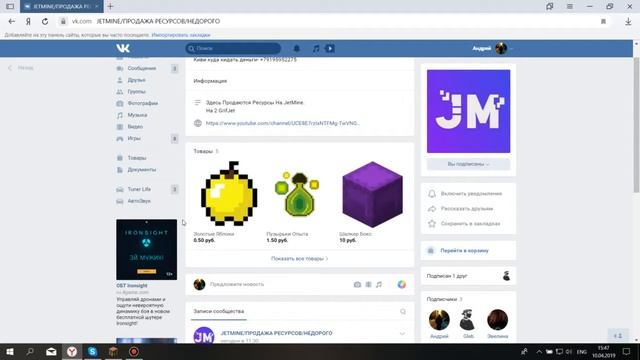This screenshot has height=360, width=640.
Task: Attach audio via note icon in post box
Action: [x=379, y=284]
